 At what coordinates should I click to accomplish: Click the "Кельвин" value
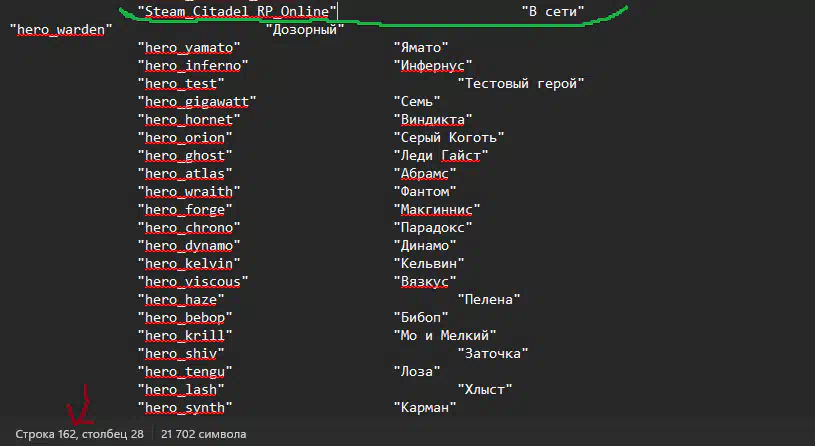(x=429, y=264)
